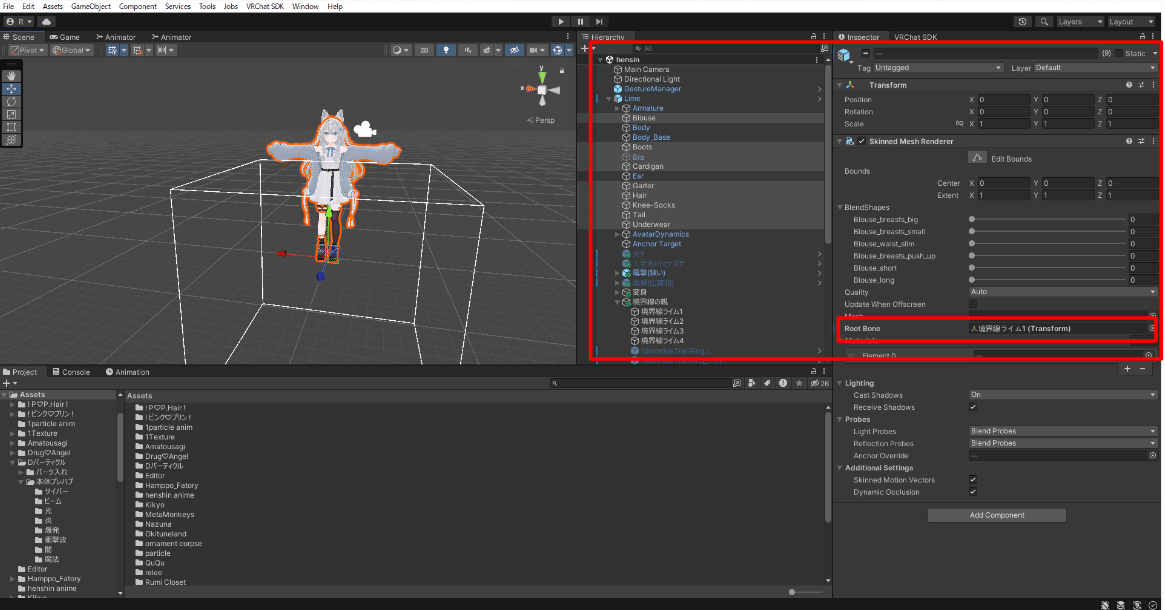Open shading mode draw dropdown

coord(400,50)
